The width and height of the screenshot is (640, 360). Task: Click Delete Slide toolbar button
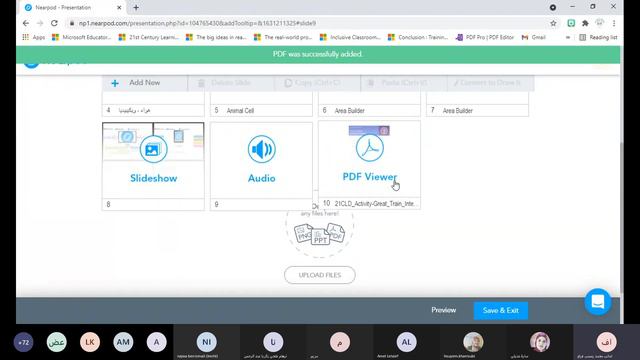[231, 83]
